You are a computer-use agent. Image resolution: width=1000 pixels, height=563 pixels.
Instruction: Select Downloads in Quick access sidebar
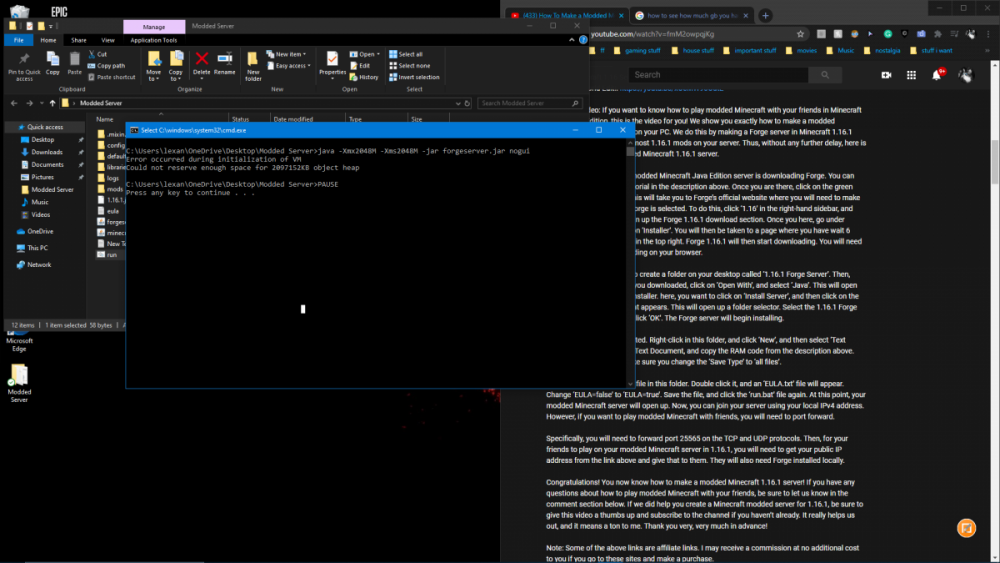point(46,152)
